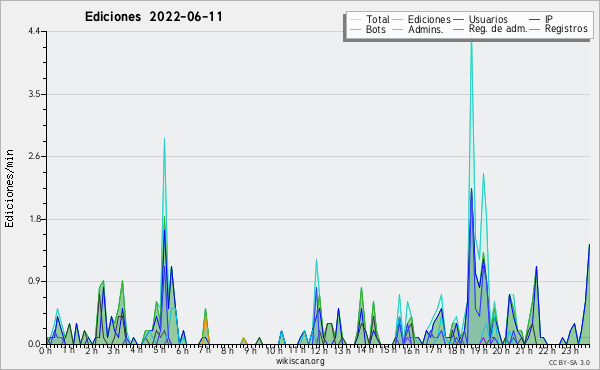Click the wikiscan.org source label
Image resolution: width=600 pixels, height=370 pixels.
click(300, 361)
